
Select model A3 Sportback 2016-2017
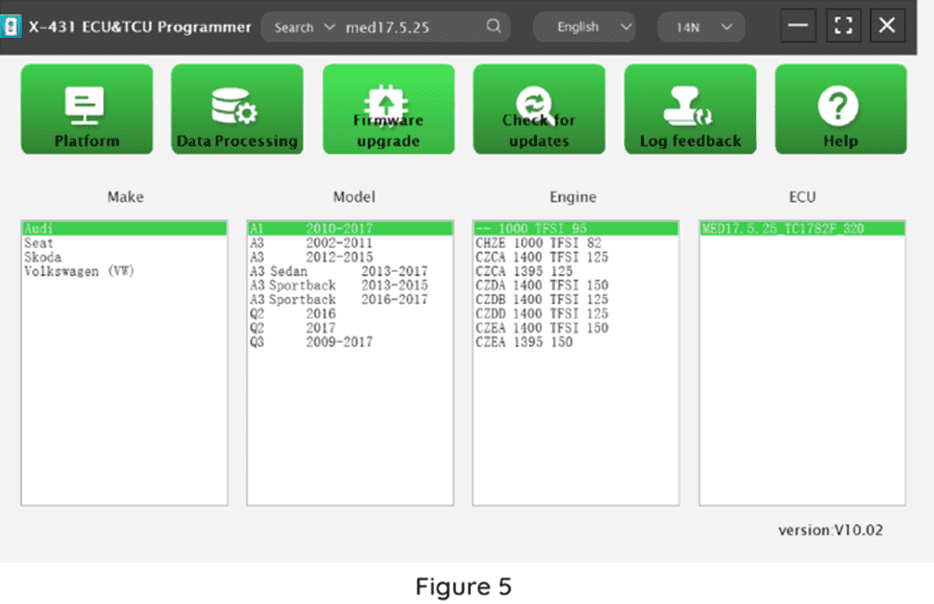click(350, 300)
